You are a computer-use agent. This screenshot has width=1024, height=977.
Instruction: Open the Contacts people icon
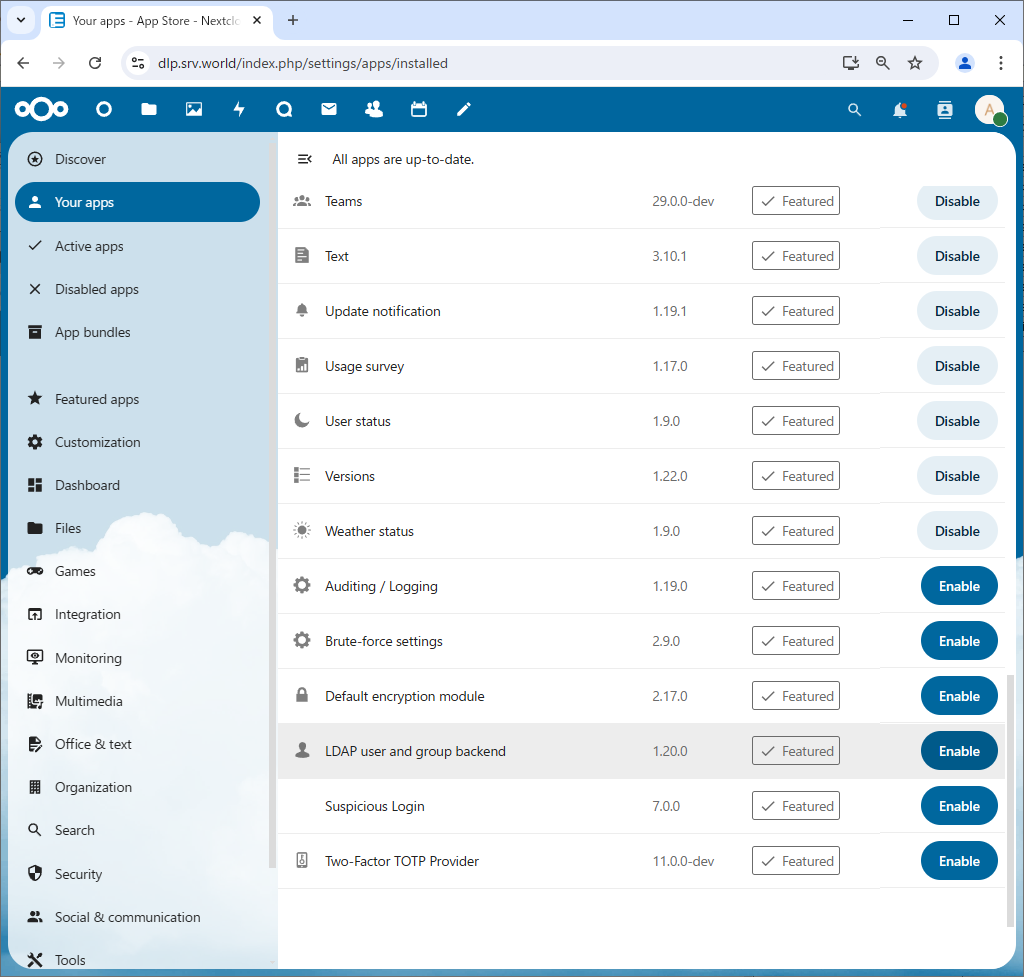click(x=374, y=109)
